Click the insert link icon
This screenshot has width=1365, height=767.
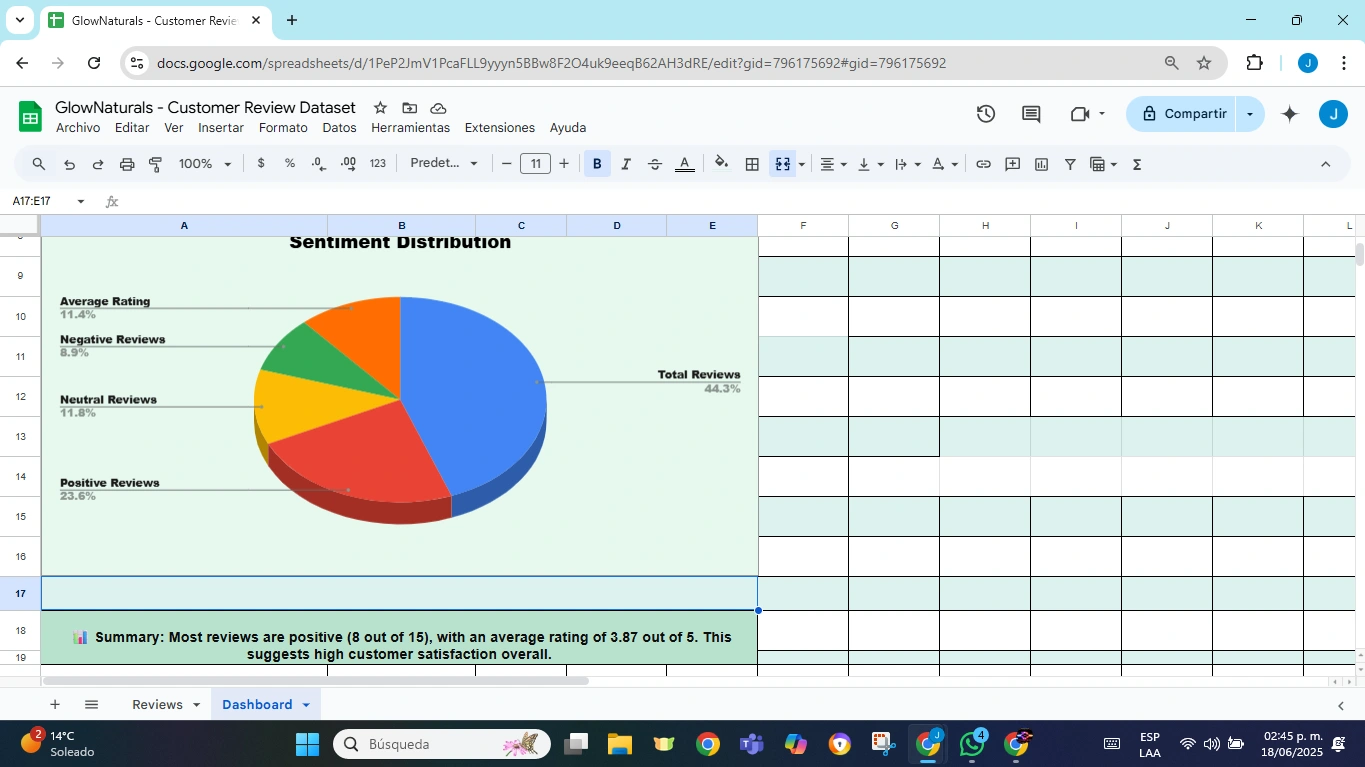tap(983, 164)
